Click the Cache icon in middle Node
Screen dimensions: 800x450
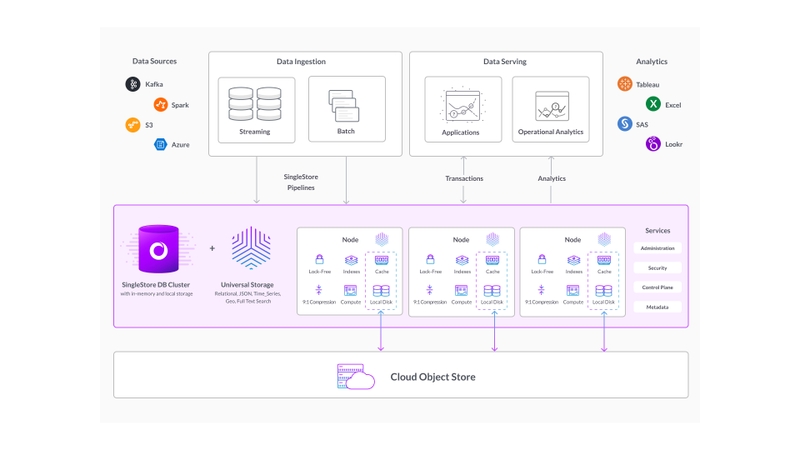(492, 260)
